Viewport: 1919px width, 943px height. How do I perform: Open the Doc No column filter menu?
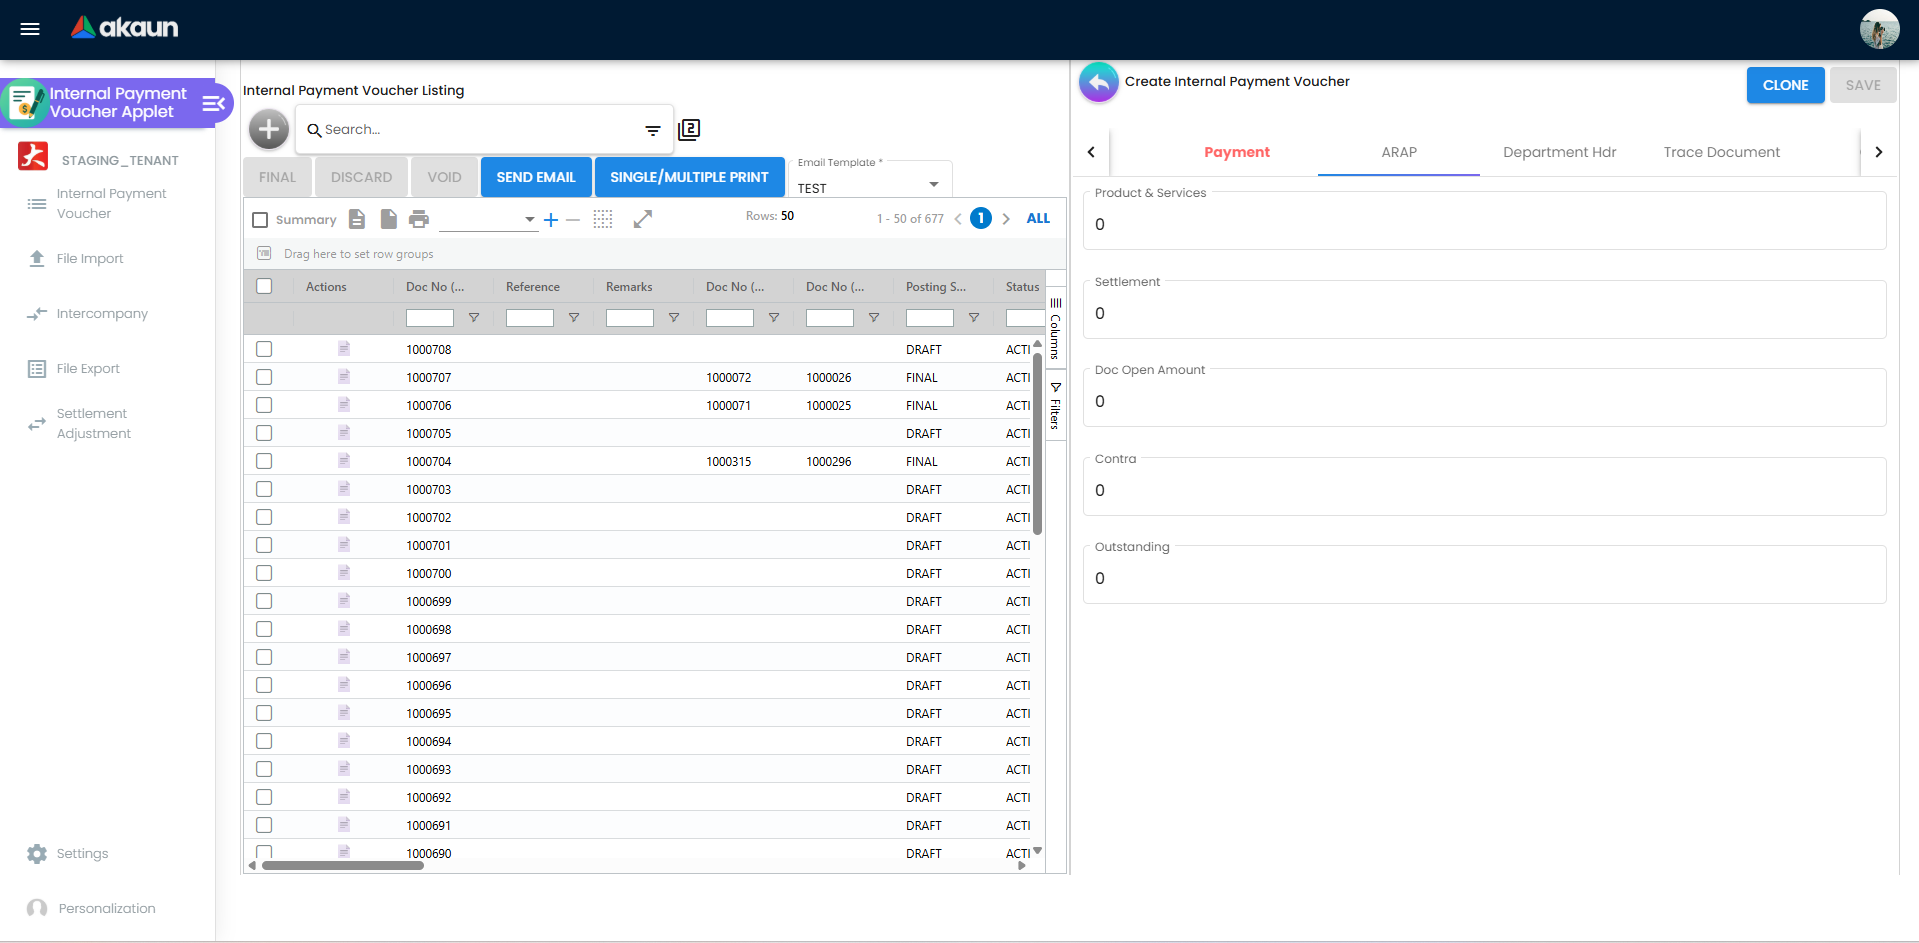tap(474, 318)
